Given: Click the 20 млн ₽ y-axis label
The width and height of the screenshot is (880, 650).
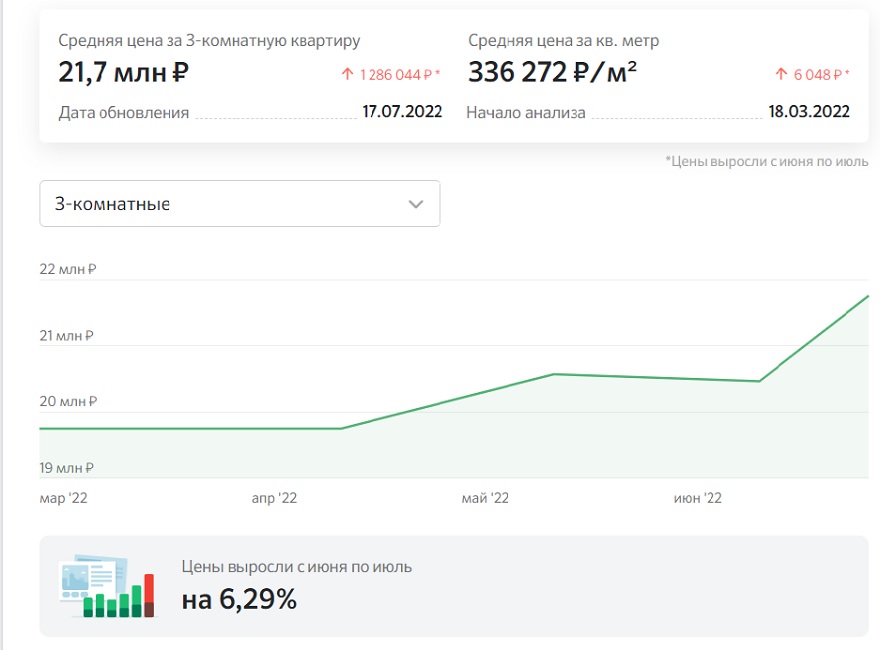Looking at the screenshot, I should pos(68,401).
